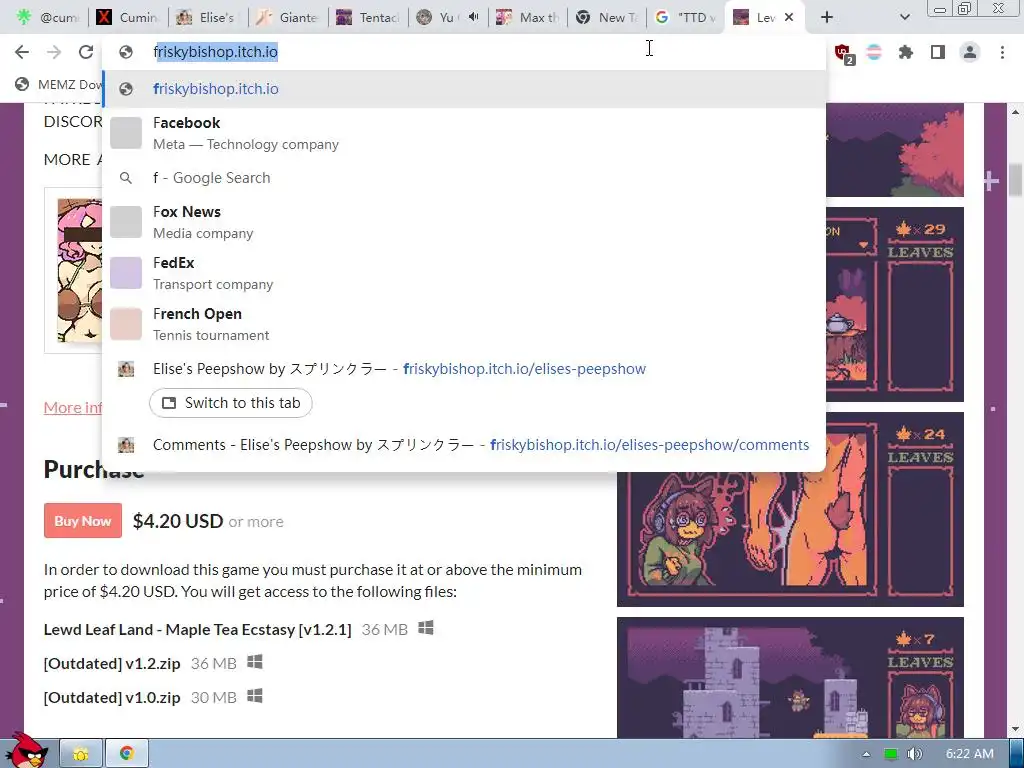Image resolution: width=1024 pixels, height=768 pixels.
Task: Switch to the Cumin tab
Action: pyautogui.click(x=128, y=18)
